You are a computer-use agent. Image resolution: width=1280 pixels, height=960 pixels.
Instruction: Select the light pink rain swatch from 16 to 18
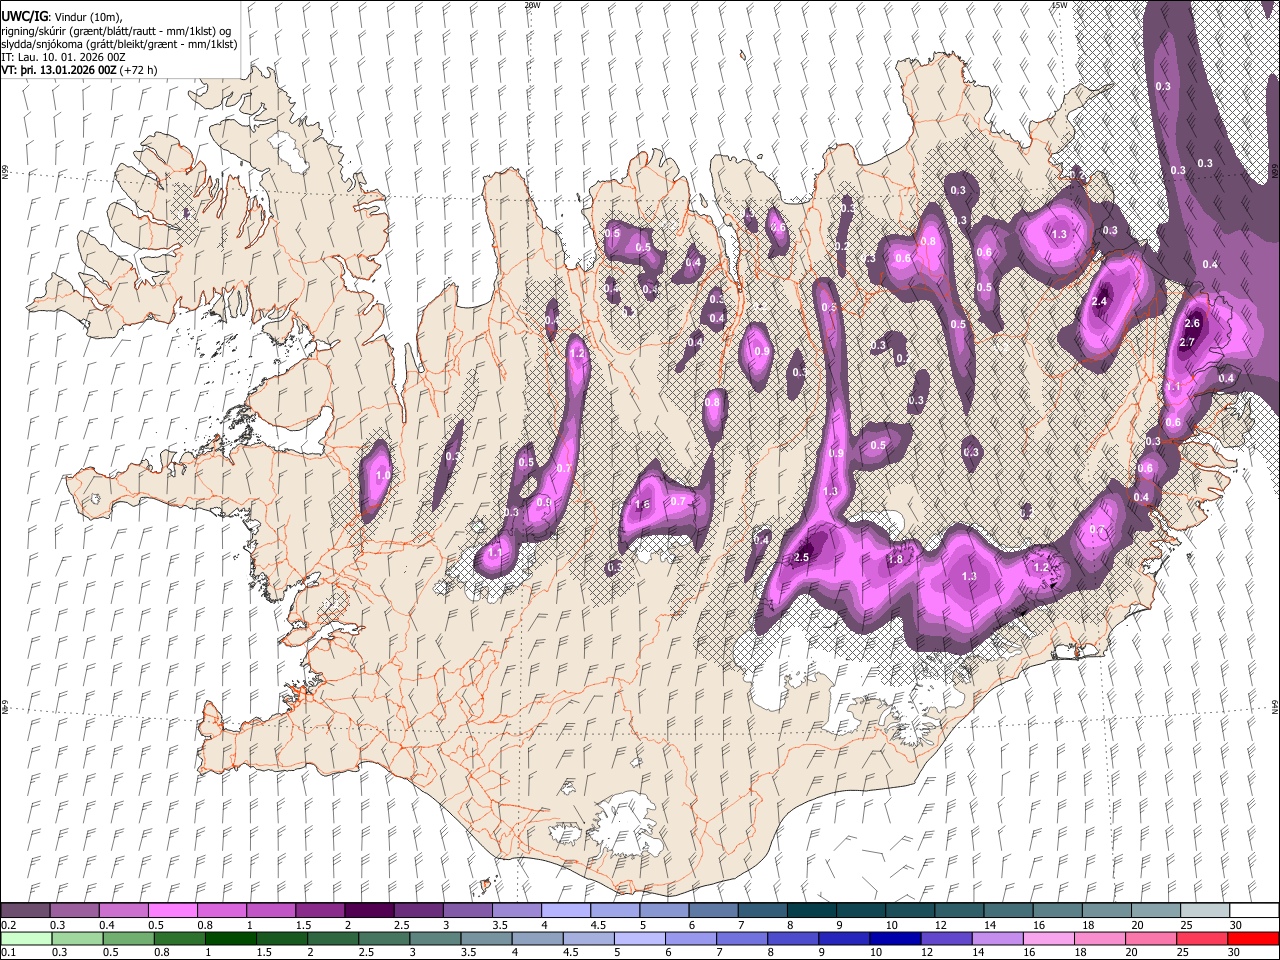point(1050,938)
